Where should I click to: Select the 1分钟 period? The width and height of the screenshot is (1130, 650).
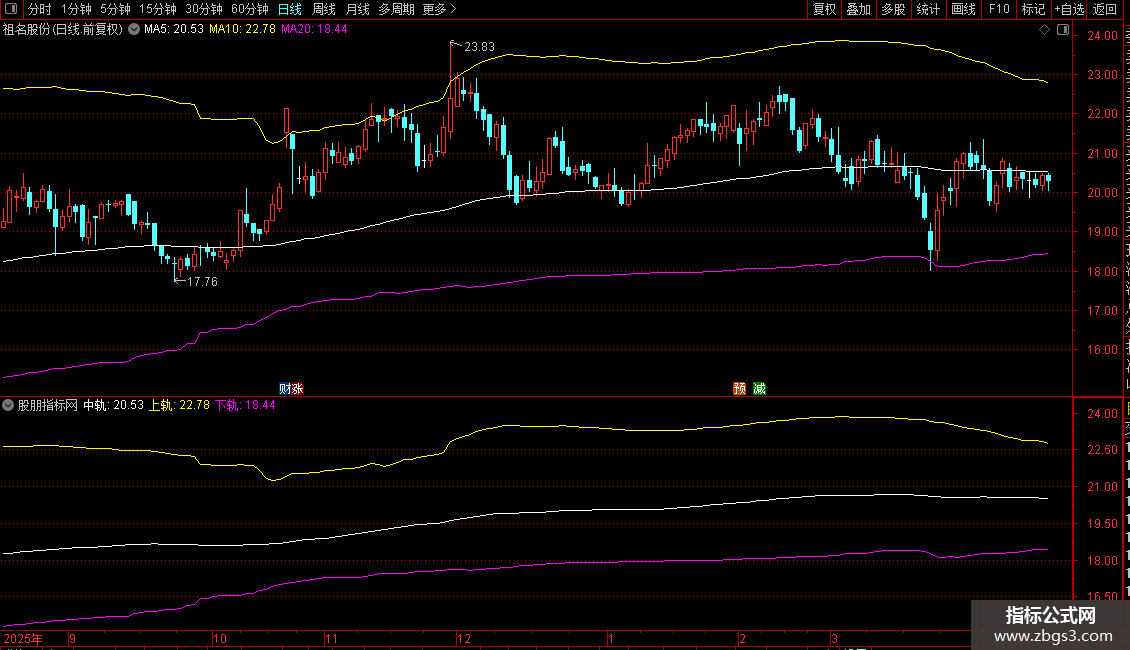click(76, 9)
